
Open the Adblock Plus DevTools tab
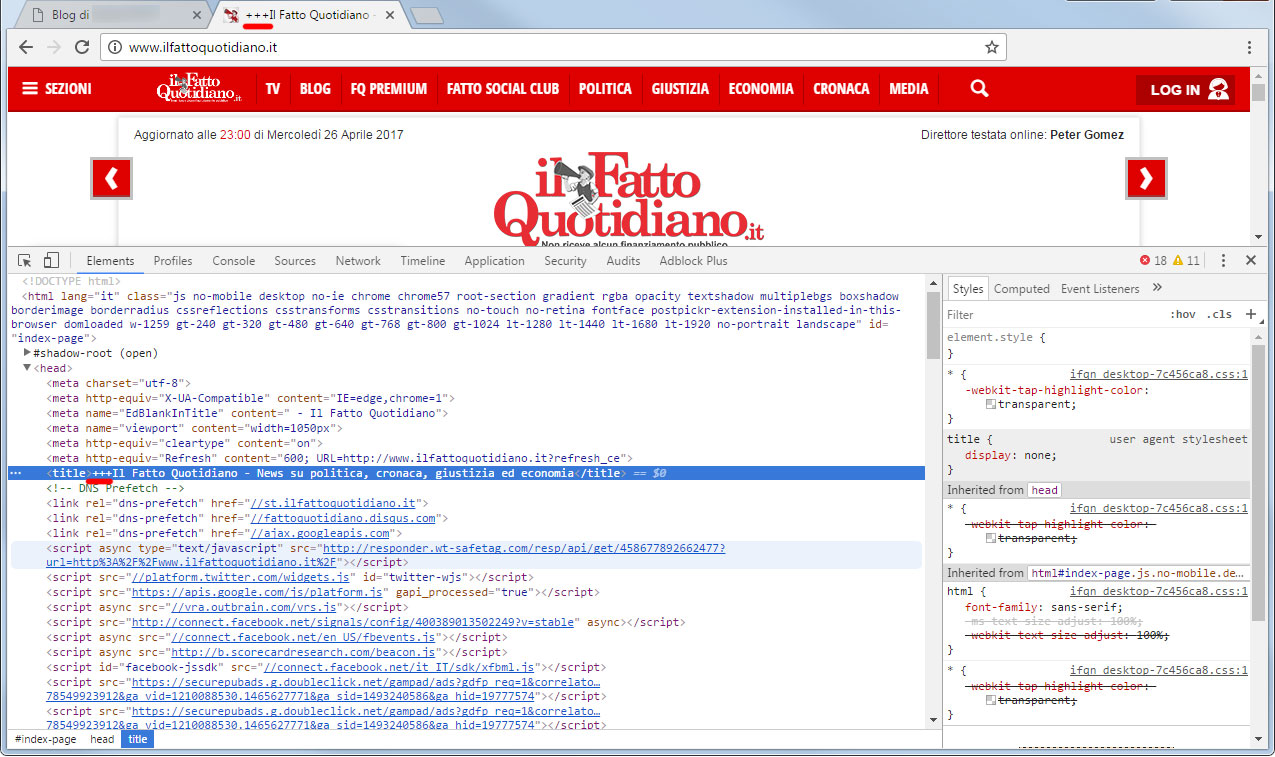693,261
